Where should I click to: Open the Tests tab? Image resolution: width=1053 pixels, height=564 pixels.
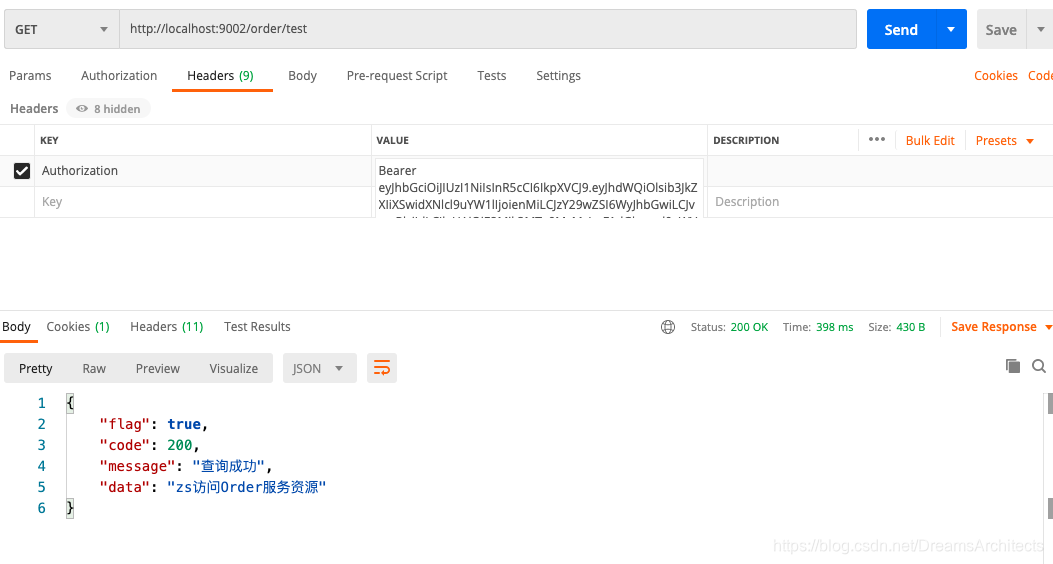click(x=492, y=76)
